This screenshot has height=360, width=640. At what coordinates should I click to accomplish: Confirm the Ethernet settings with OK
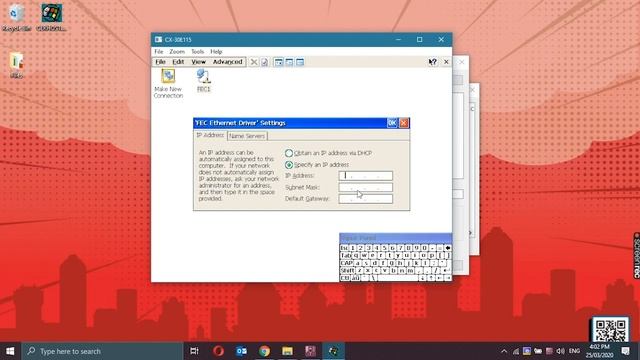pyautogui.click(x=392, y=123)
